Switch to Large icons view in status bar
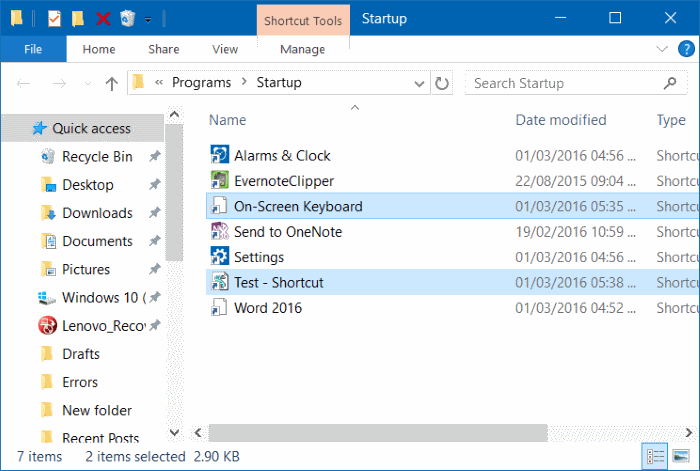This screenshot has width=700, height=471. [x=681, y=456]
